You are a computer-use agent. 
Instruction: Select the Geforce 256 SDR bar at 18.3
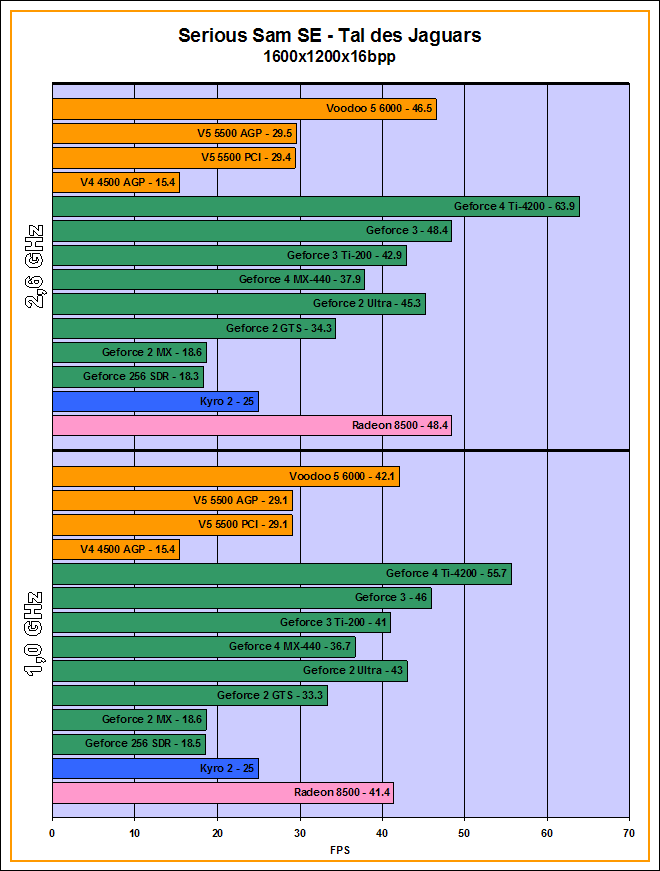click(127, 377)
